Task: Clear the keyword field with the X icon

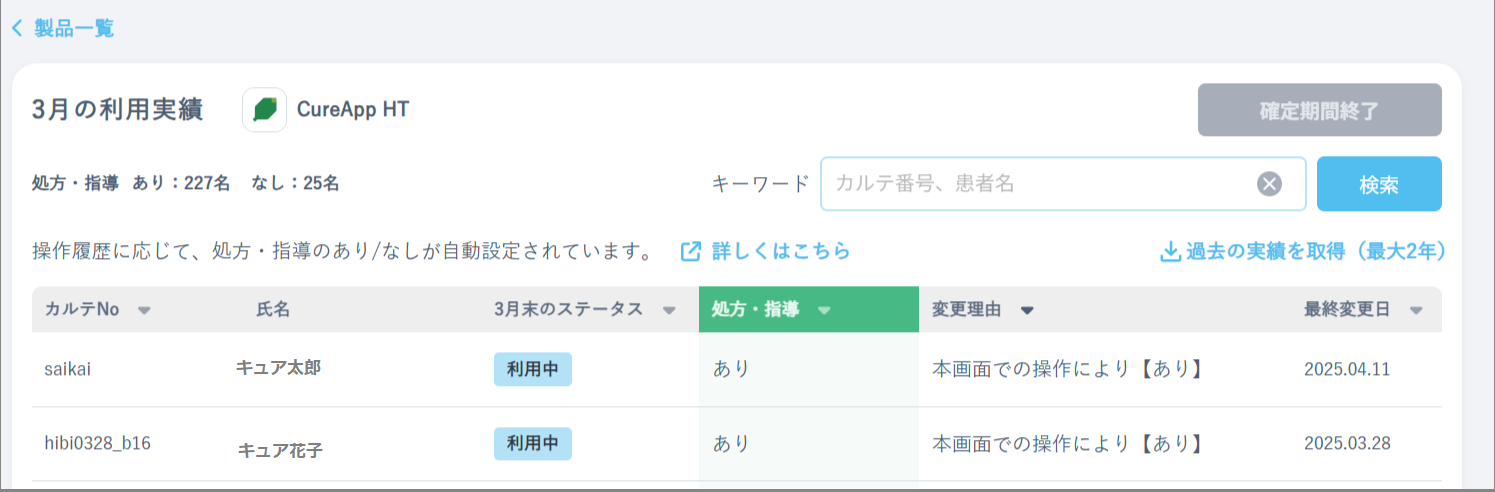Action: [1269, 184]
